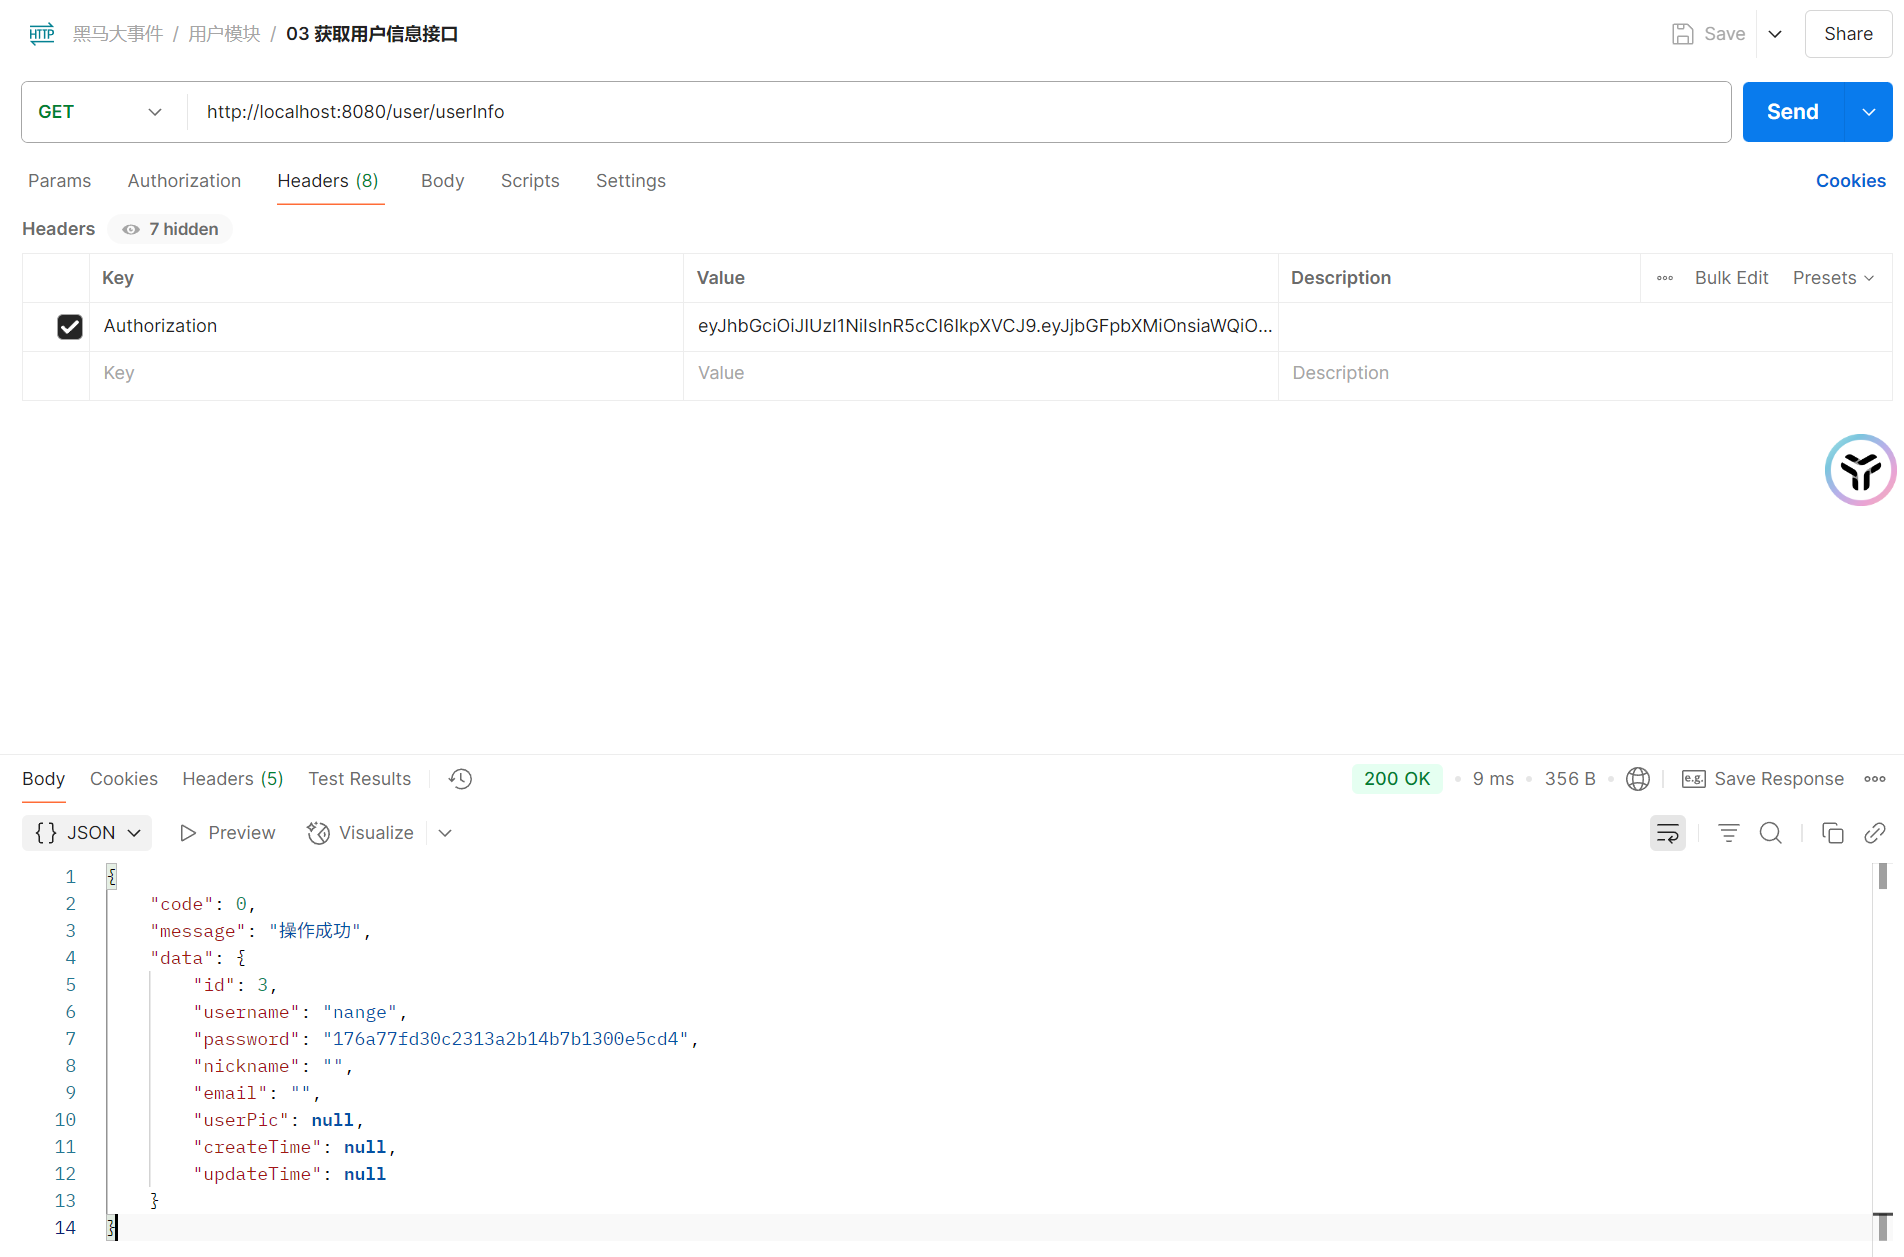Click the filter response icon
The width and height of the screenshot is (1904, 1257).
coord(1729,833)
